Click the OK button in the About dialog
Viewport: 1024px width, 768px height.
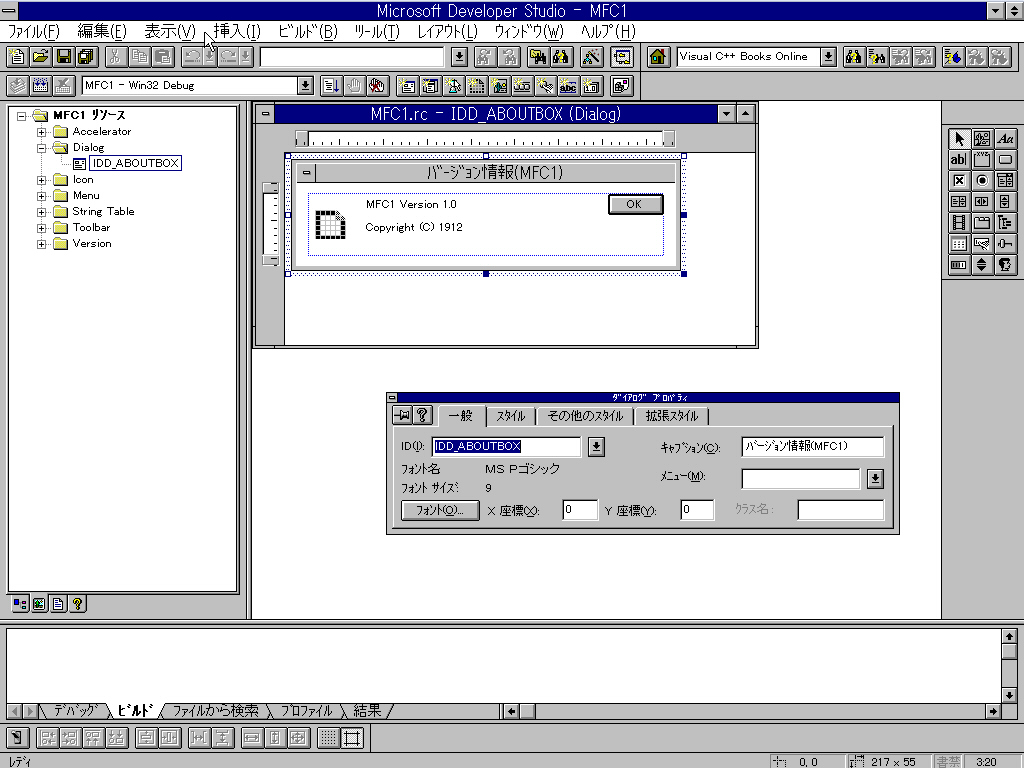(635, 204)
